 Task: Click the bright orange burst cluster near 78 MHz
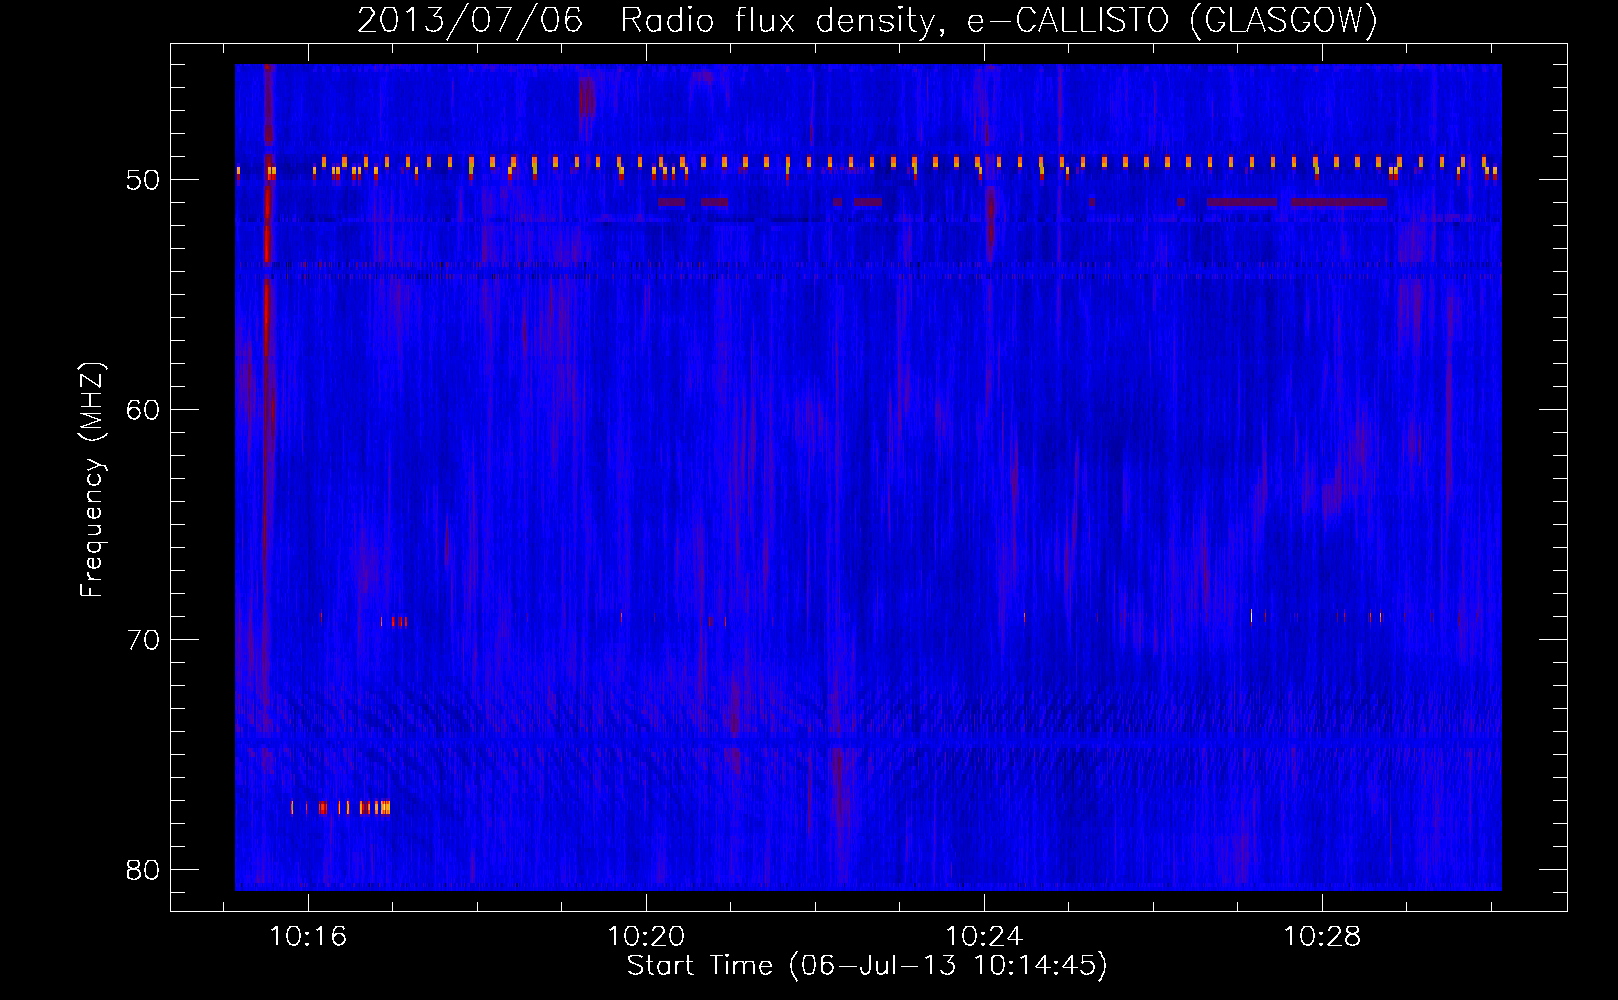(340, 807)
